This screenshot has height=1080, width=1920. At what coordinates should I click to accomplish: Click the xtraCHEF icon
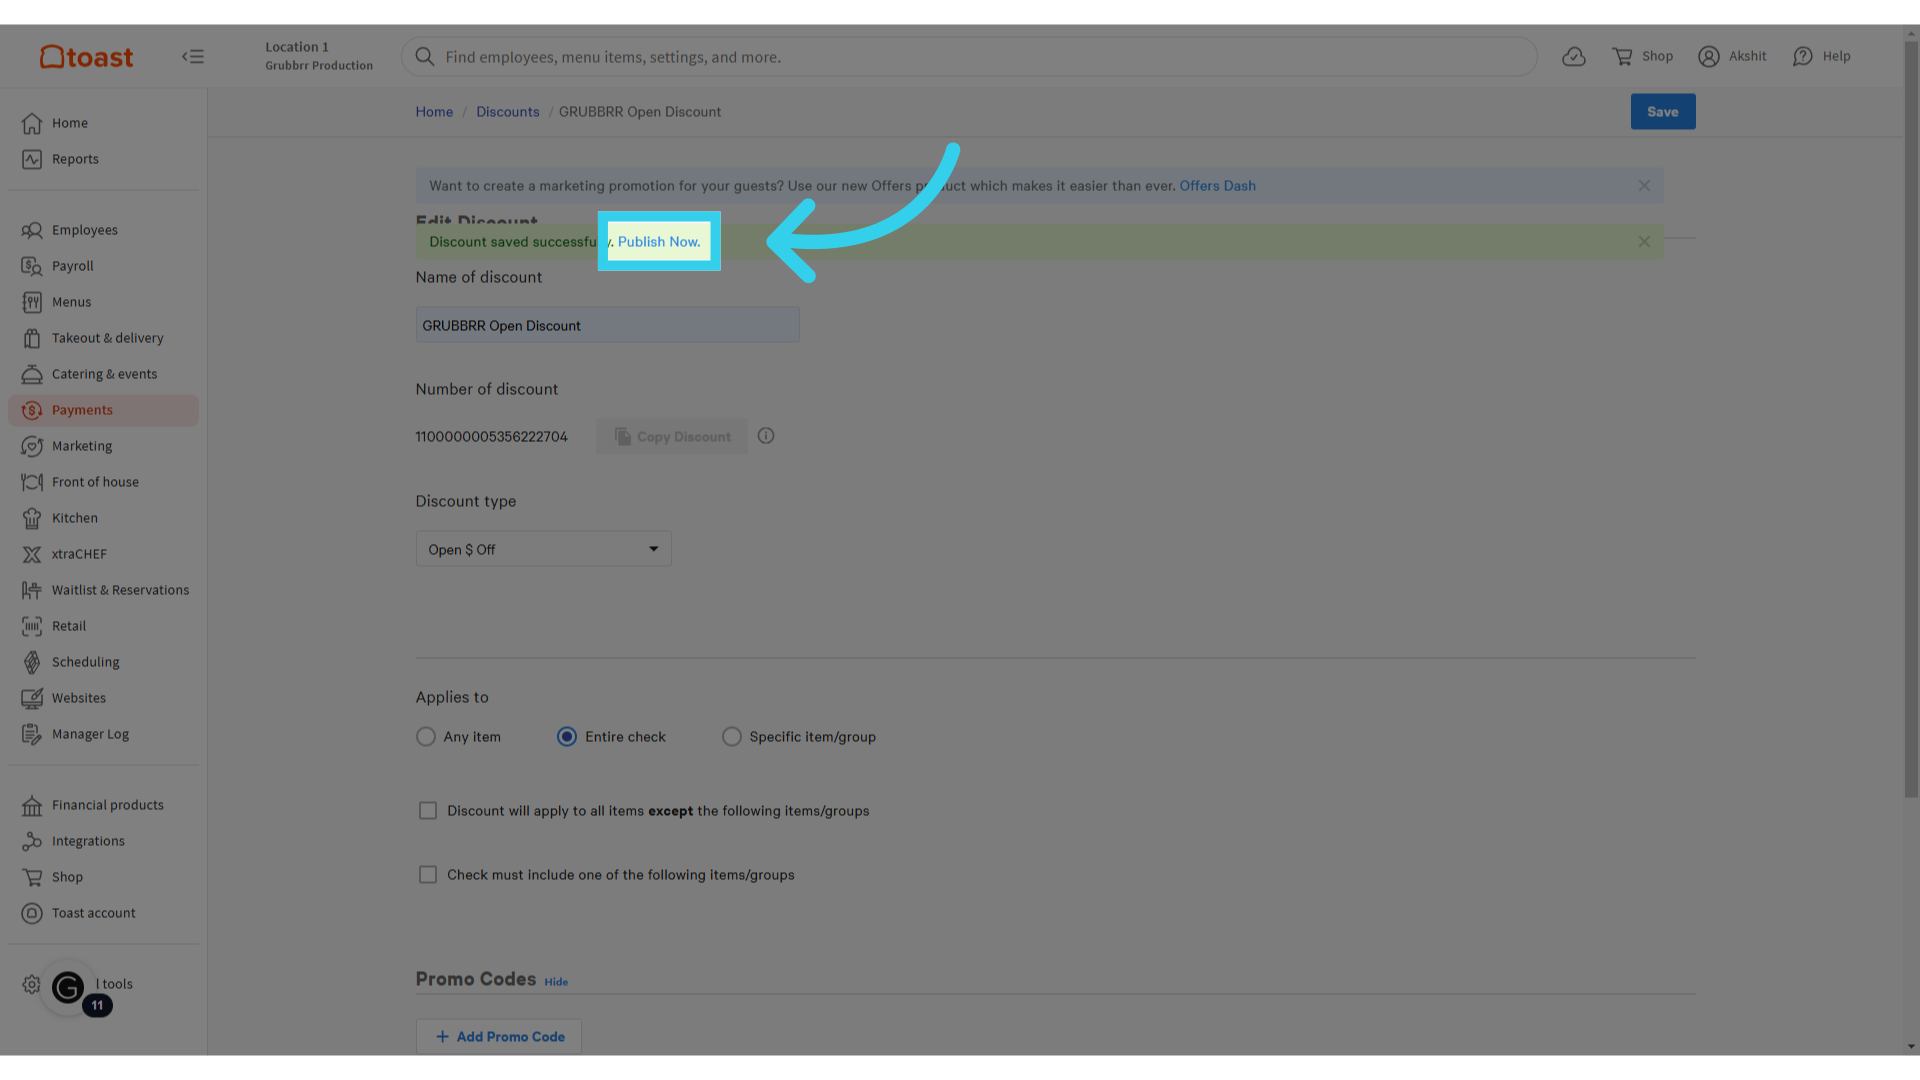click(32, 554)
